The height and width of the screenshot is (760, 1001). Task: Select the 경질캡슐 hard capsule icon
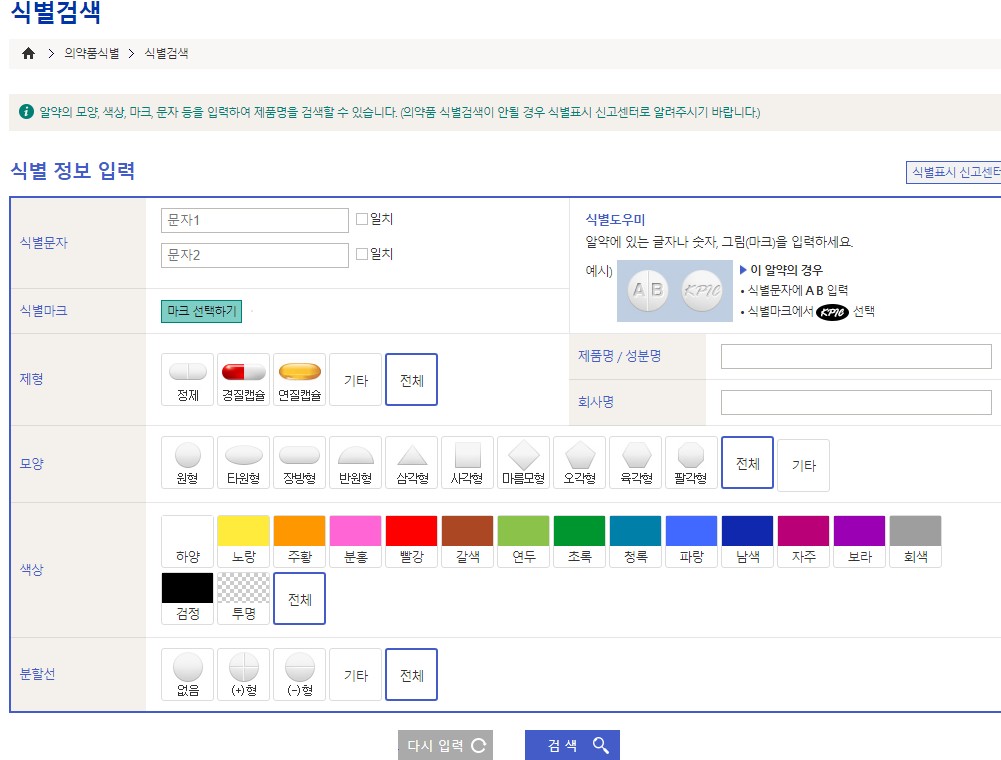pyautogui.click(x=243, y=379)
